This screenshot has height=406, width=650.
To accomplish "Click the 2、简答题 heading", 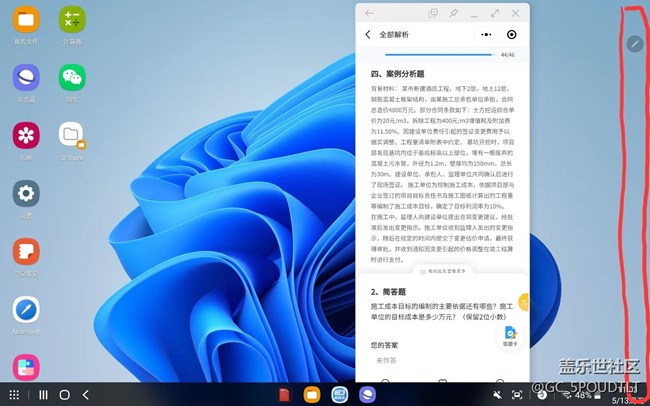I will pyautogui.click(x=388, y=292).
